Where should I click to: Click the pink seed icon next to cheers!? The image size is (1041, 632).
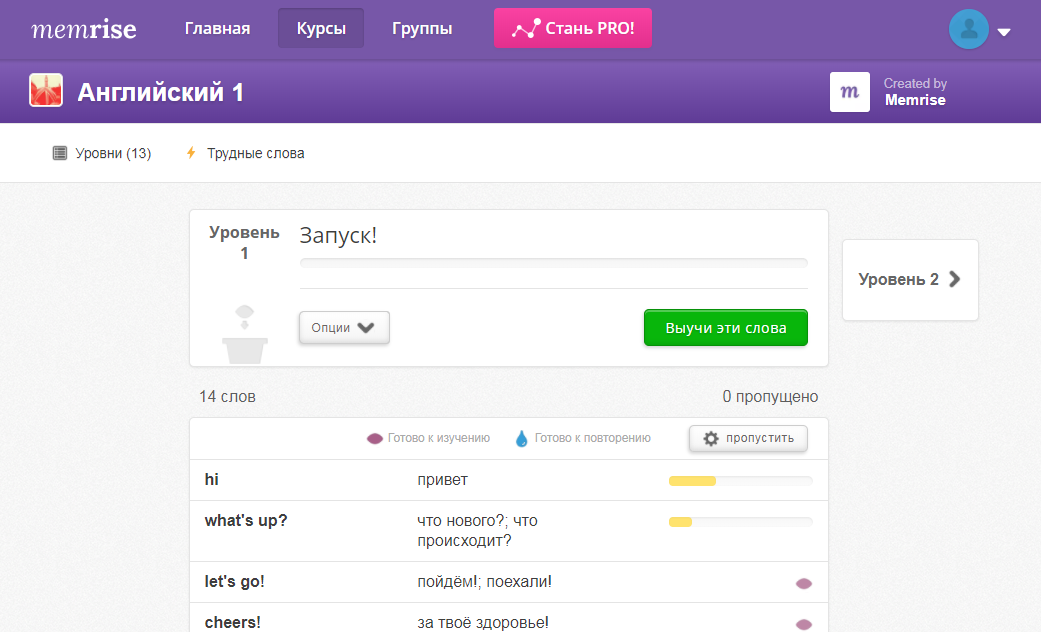pyautogui.click(x=803, y=620)
